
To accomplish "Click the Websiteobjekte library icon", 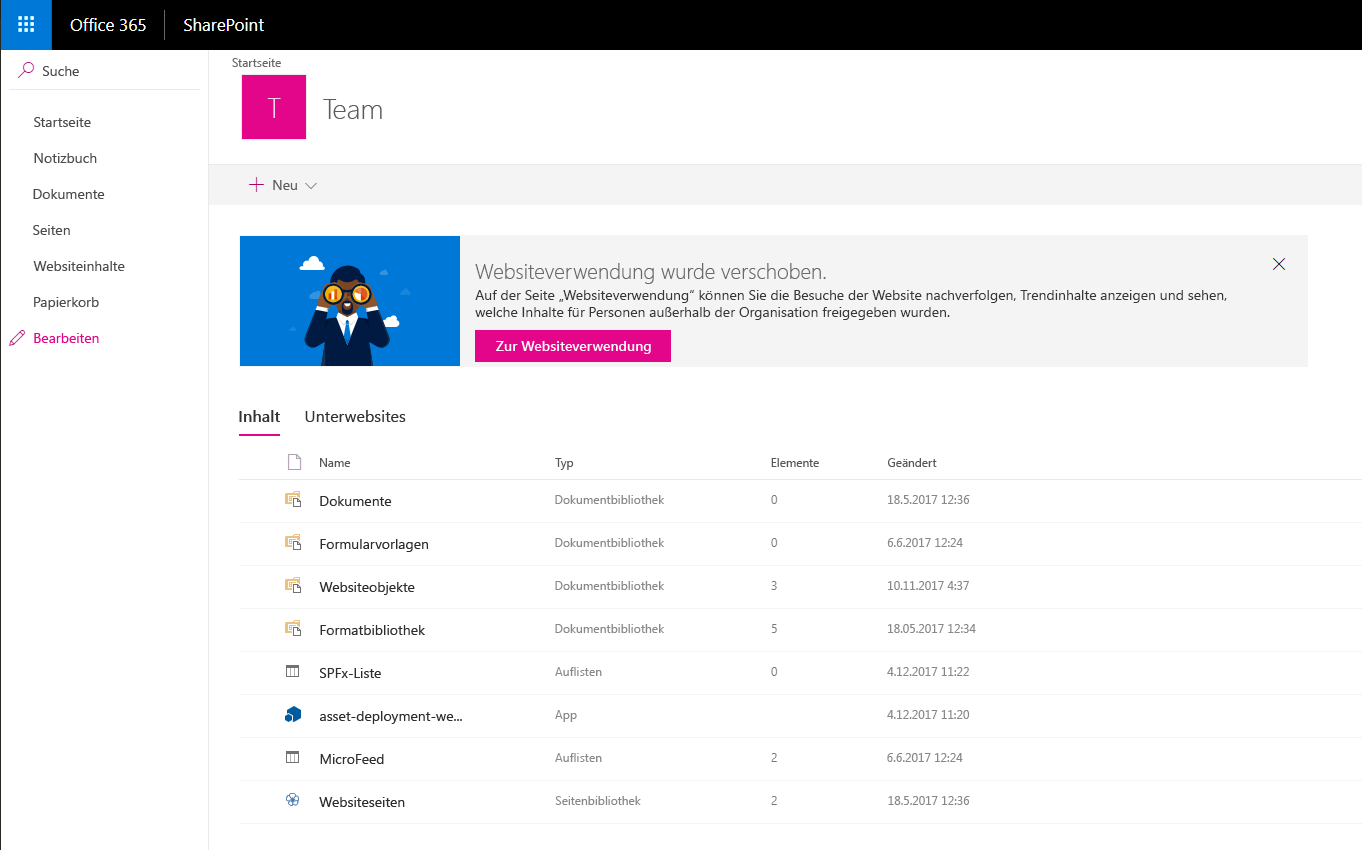I will click(293, 586).
